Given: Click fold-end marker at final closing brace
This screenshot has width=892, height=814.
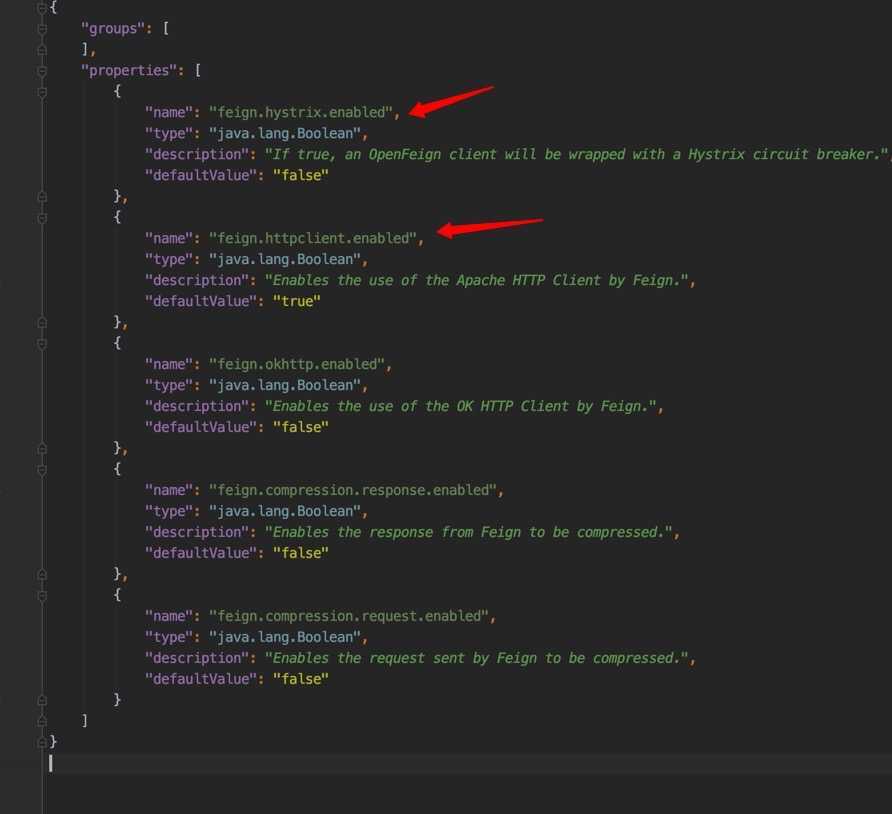Looking at the screenshot, I should [42, 742].
